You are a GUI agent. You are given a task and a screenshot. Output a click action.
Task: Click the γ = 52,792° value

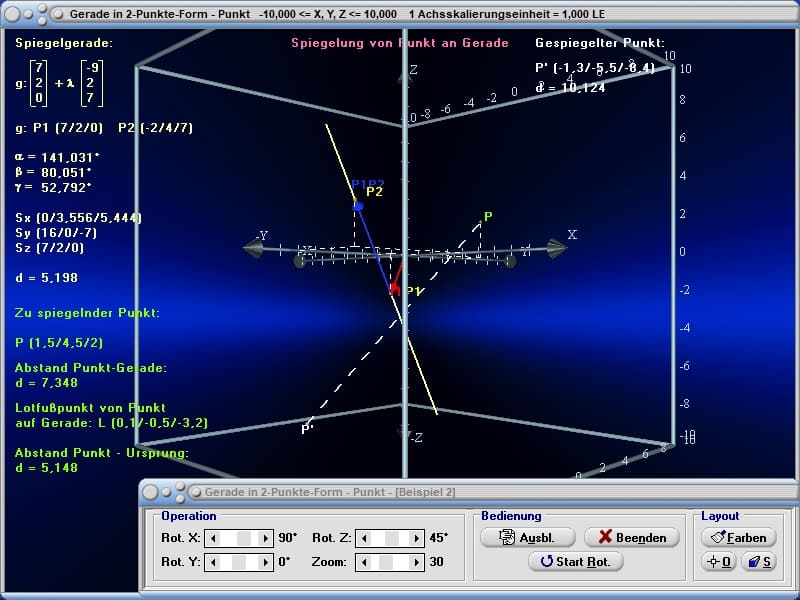tap(54, 187)
